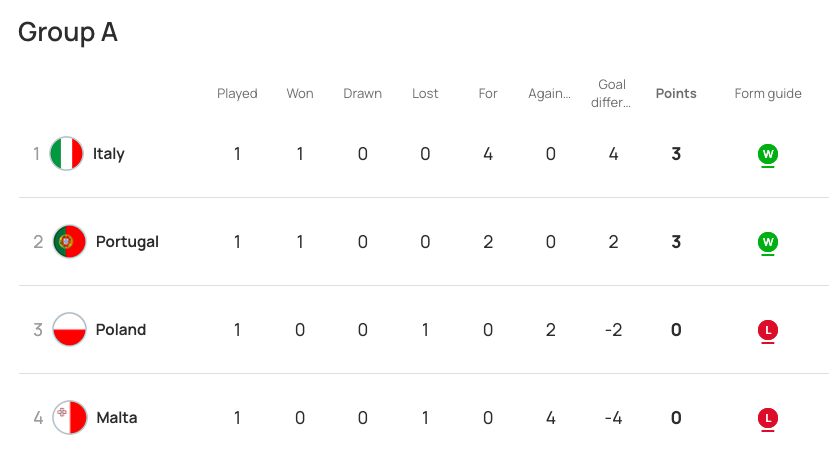Click Poland's red L form badge
Viewport: 836px width, 461px height.
pyautogui.click(x=767, y=330)
